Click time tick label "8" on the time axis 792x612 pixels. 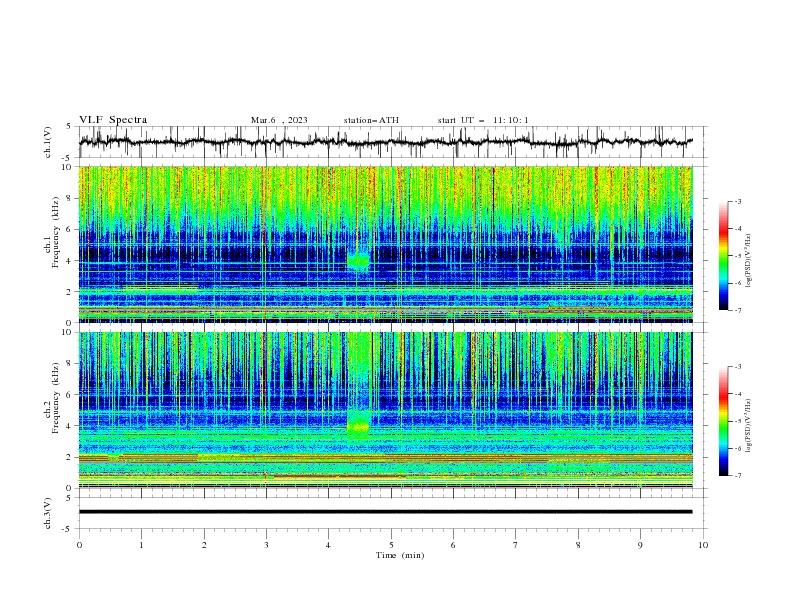click(x=578, y=545)
